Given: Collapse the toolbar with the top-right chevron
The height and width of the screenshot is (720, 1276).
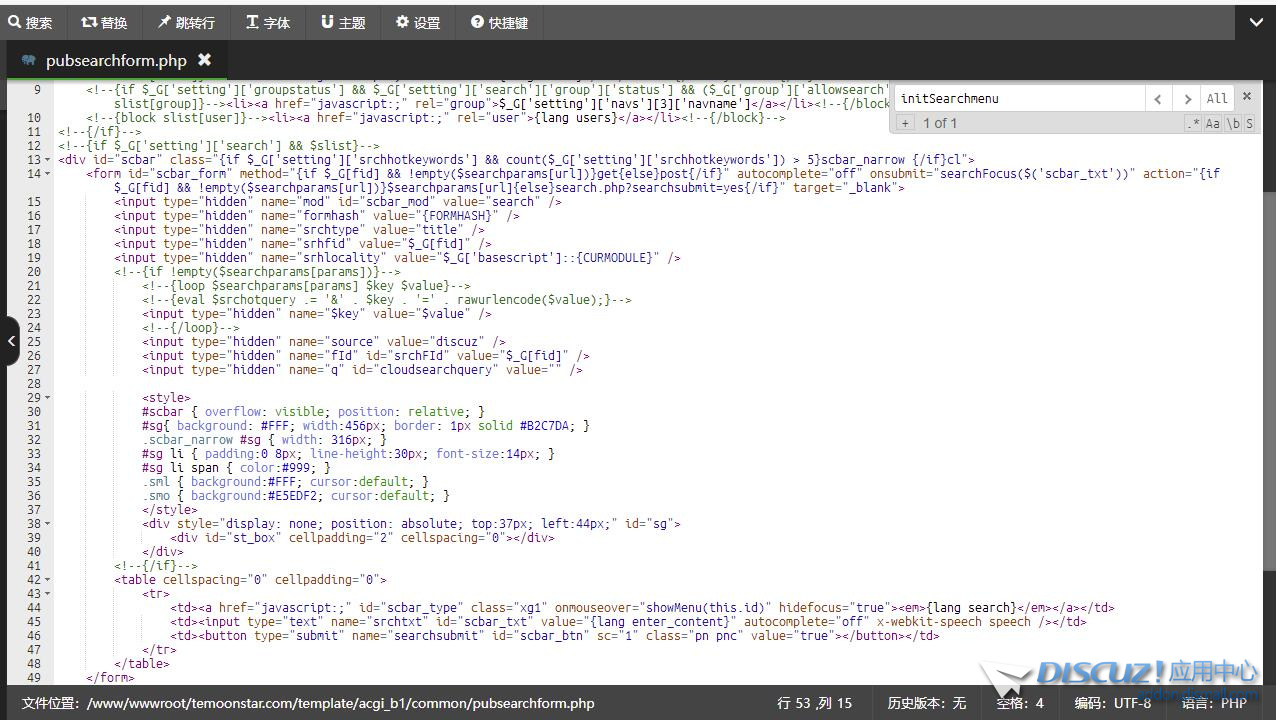Looking at the screenshot, I should (1256, 22).
